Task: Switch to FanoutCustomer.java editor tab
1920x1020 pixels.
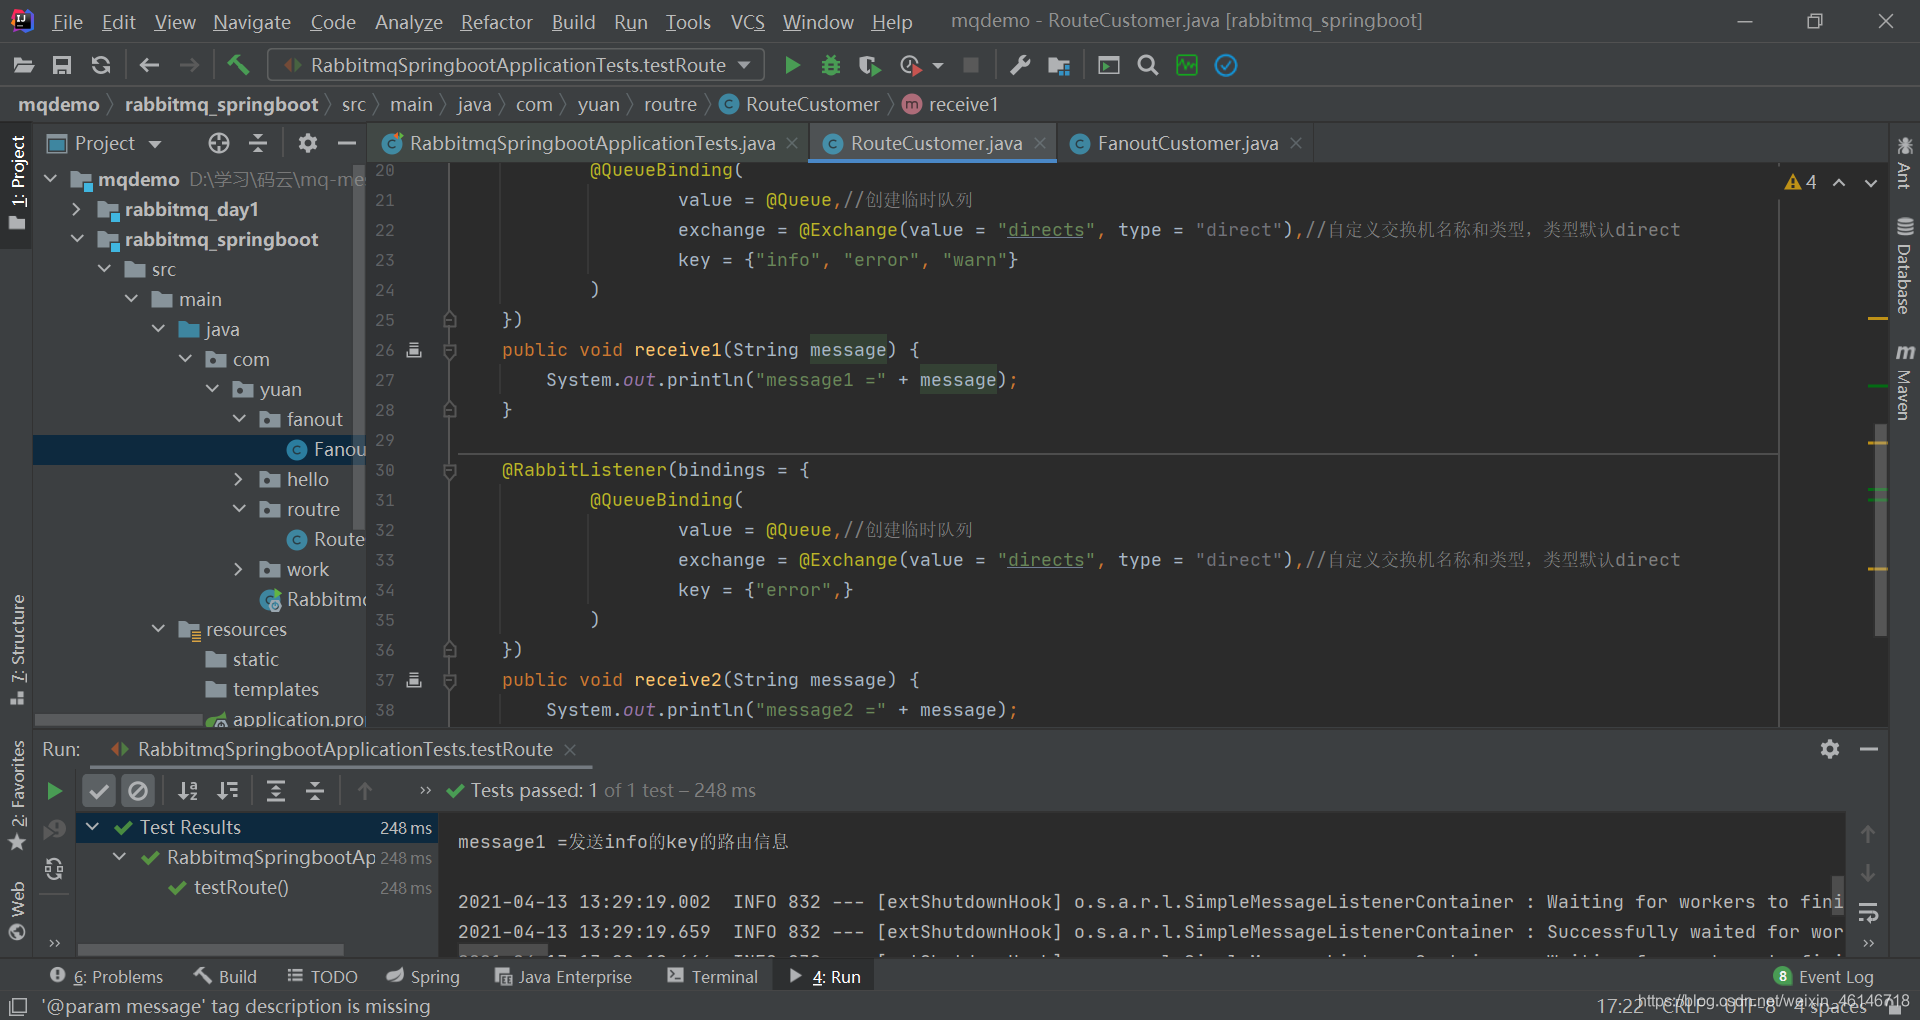Action: click(x=1187, y=143)
